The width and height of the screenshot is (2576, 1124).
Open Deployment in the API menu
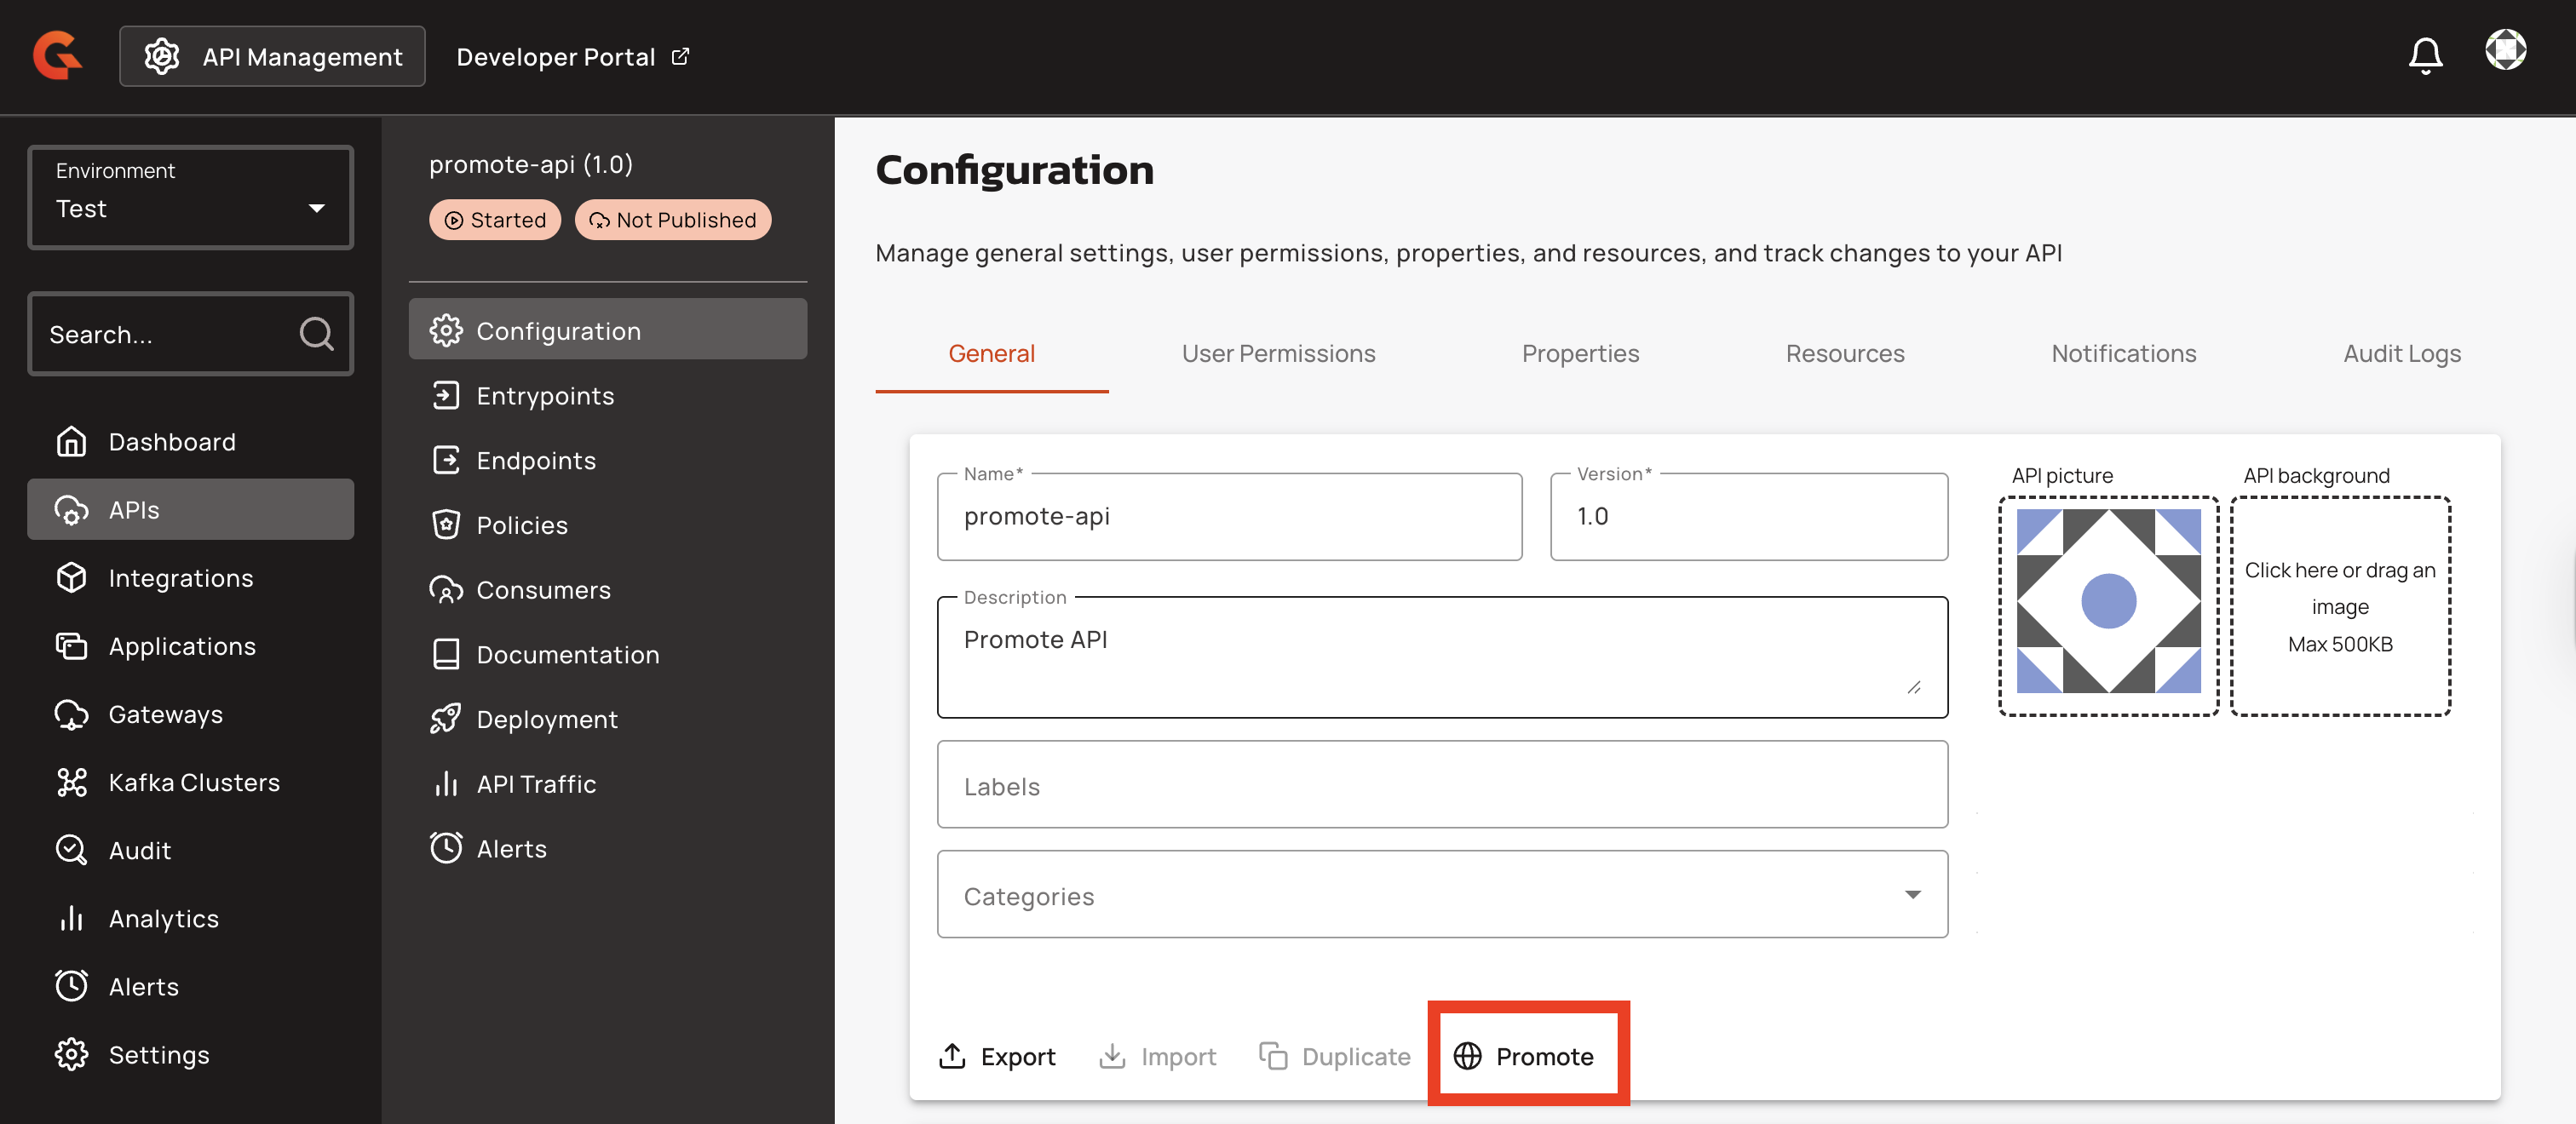tap(546, 719)
